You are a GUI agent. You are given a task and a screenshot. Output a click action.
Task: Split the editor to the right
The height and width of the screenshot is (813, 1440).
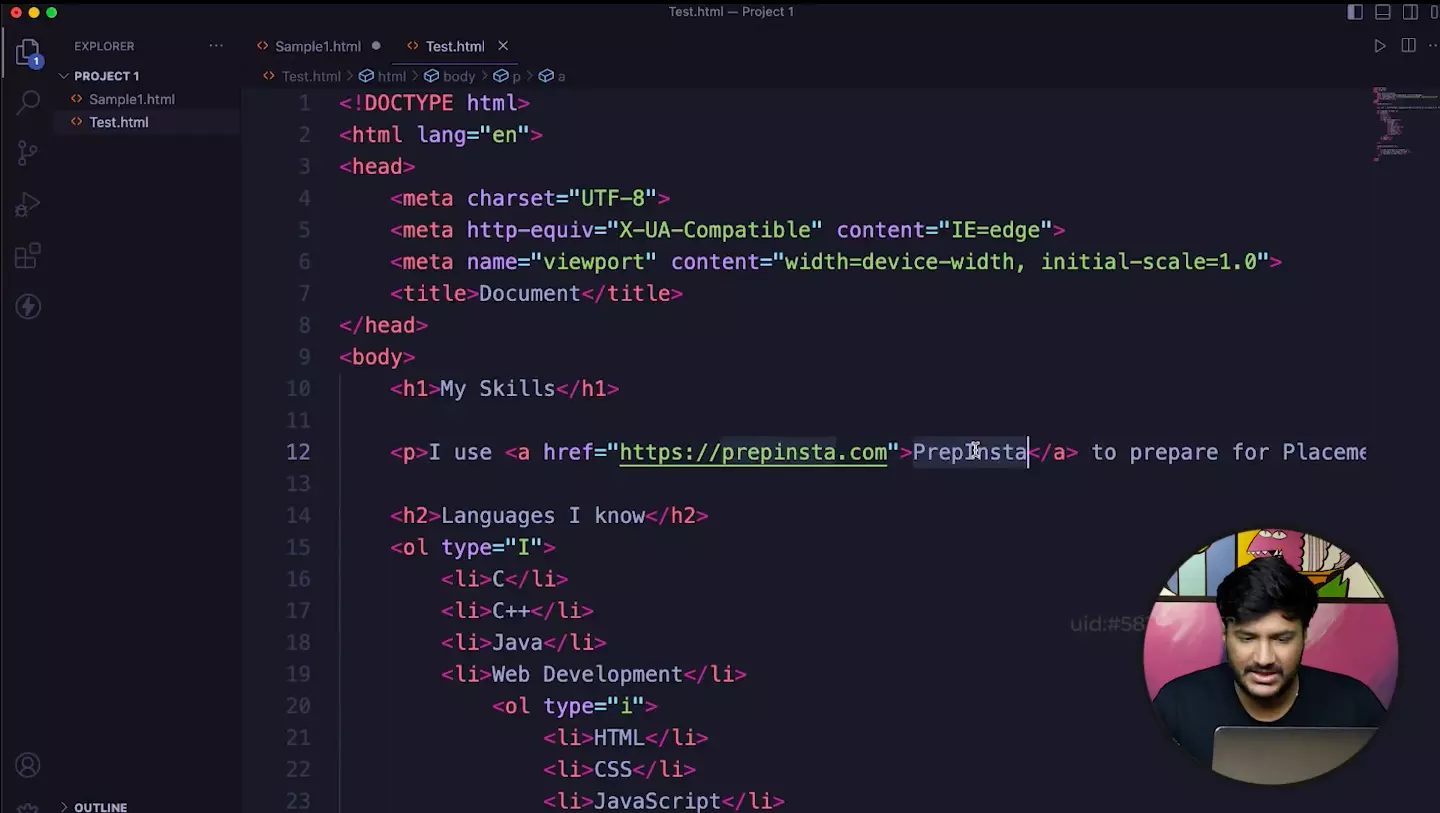(1408, 46)
